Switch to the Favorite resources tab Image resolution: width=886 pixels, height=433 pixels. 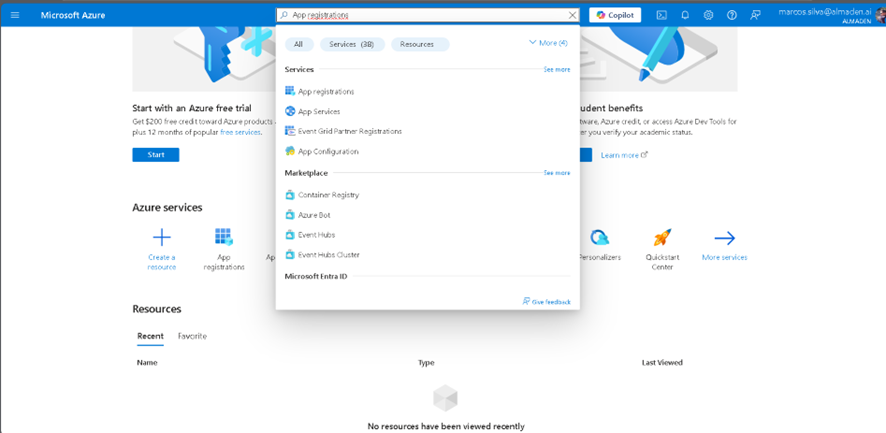pos(192,336)
